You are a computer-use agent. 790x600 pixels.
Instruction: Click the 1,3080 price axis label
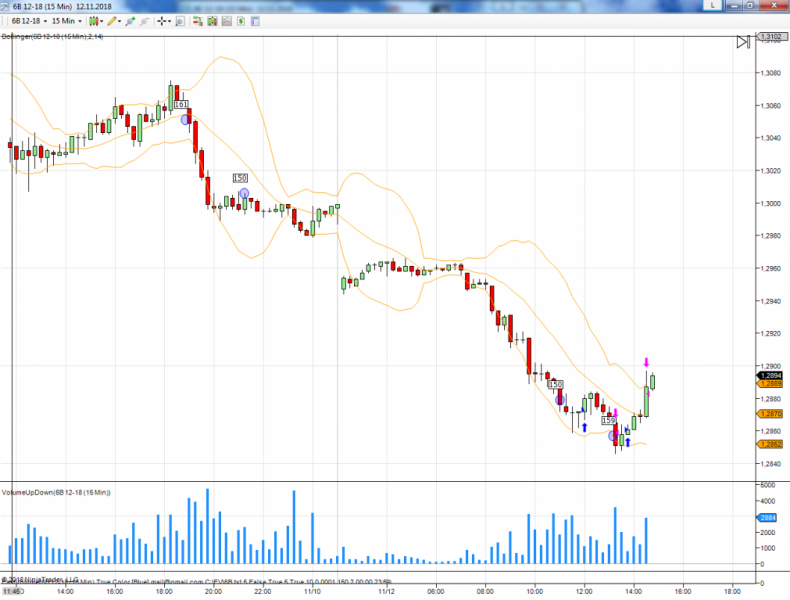[771, 73]
